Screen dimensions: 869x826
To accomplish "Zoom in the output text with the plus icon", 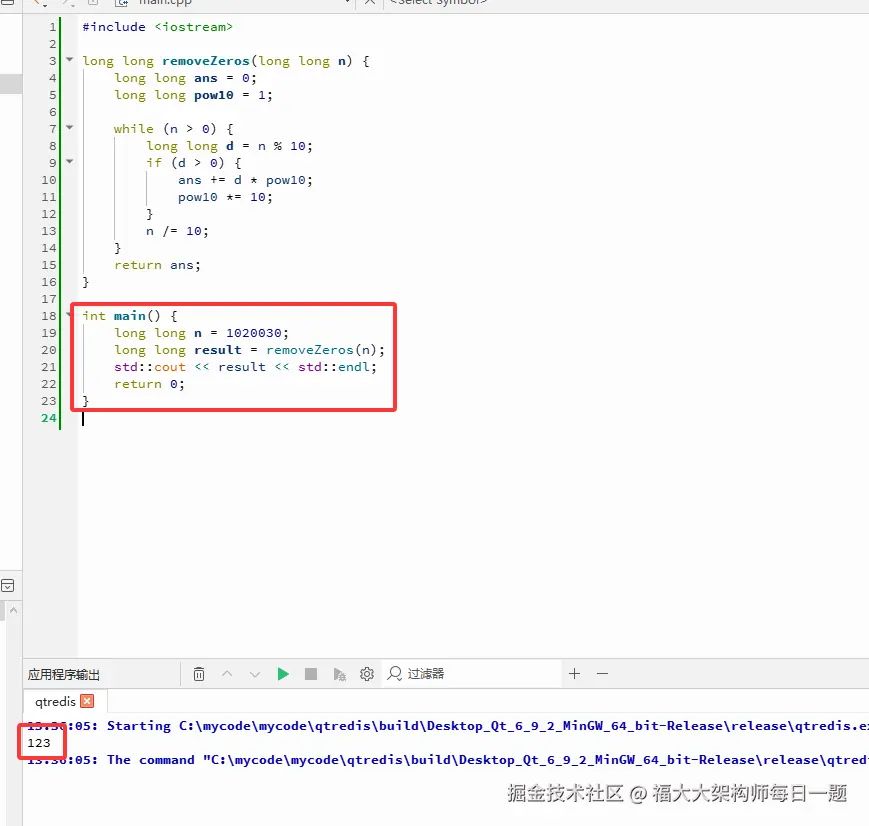I will pyautogui.click(x=575, y=674).
